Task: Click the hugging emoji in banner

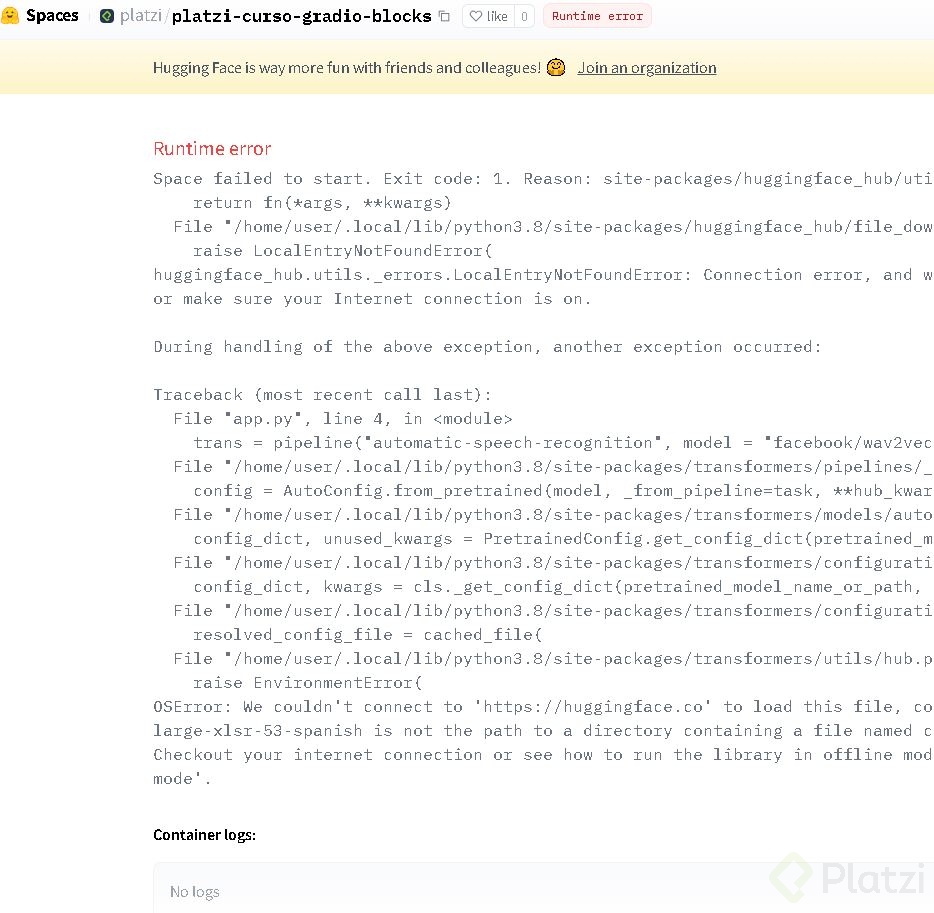Action: click(x=556, y=67)
